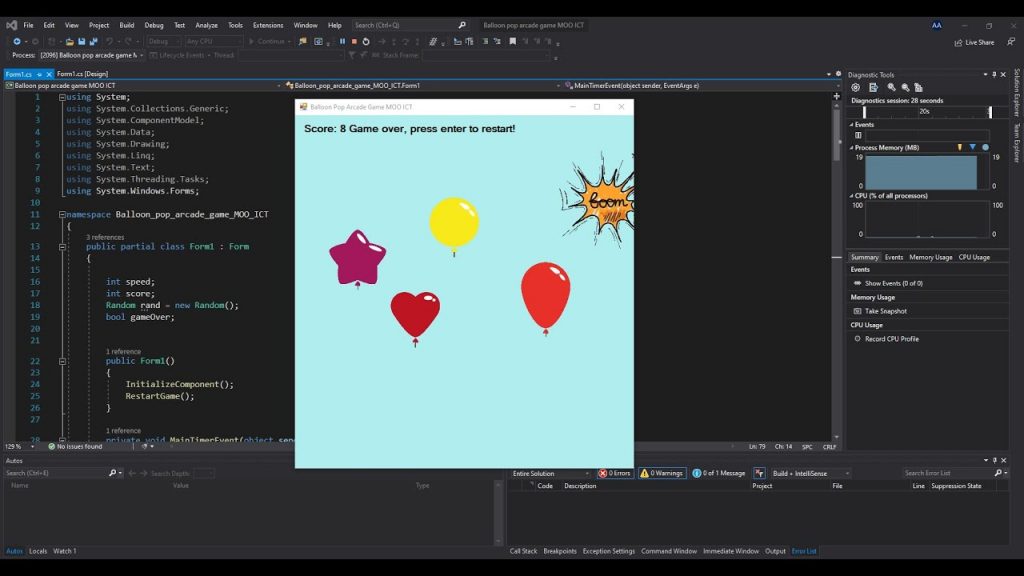Click the Live Share button

[973, 42]
